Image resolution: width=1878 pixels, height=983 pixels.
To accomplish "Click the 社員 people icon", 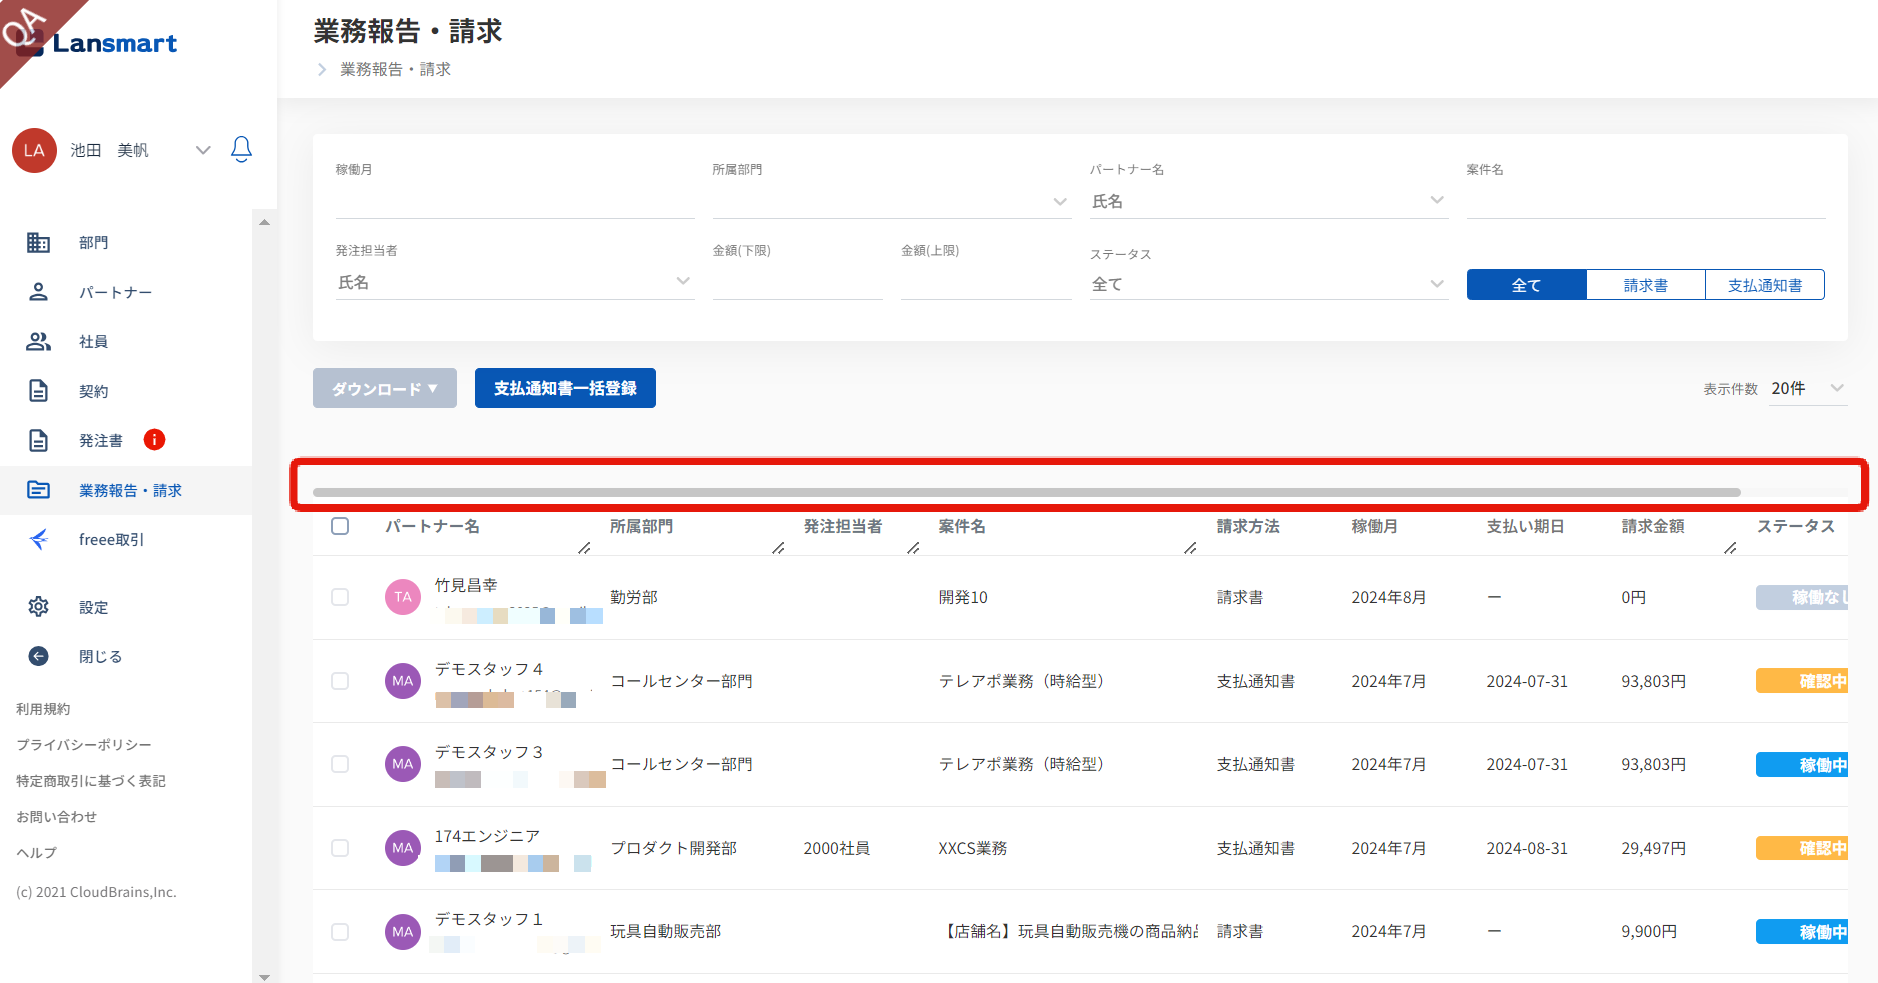I will pos(38,341).
